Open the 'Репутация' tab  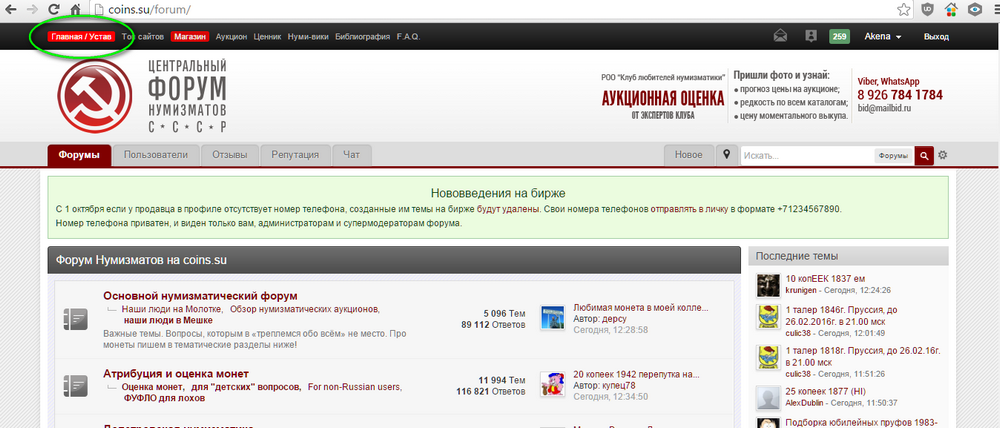(295, 155)
